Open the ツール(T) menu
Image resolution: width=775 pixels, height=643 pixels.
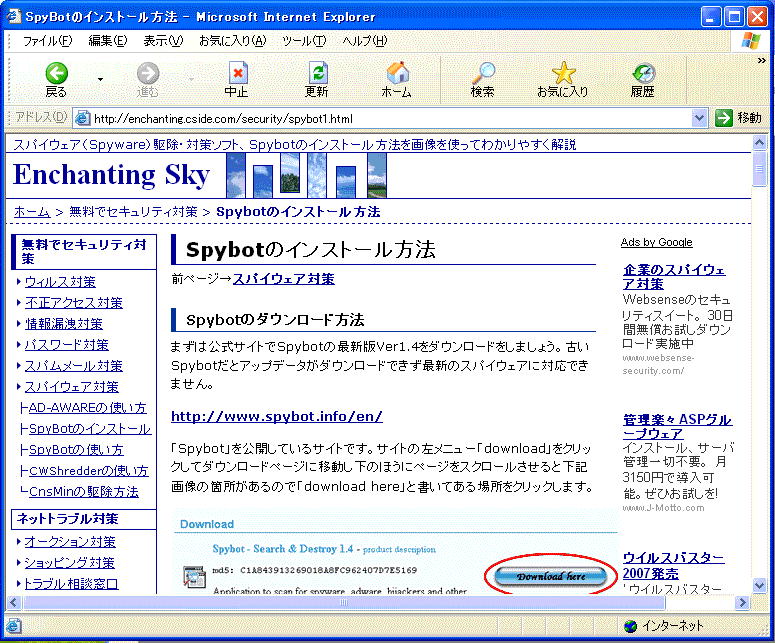click(x=304, y=41)
